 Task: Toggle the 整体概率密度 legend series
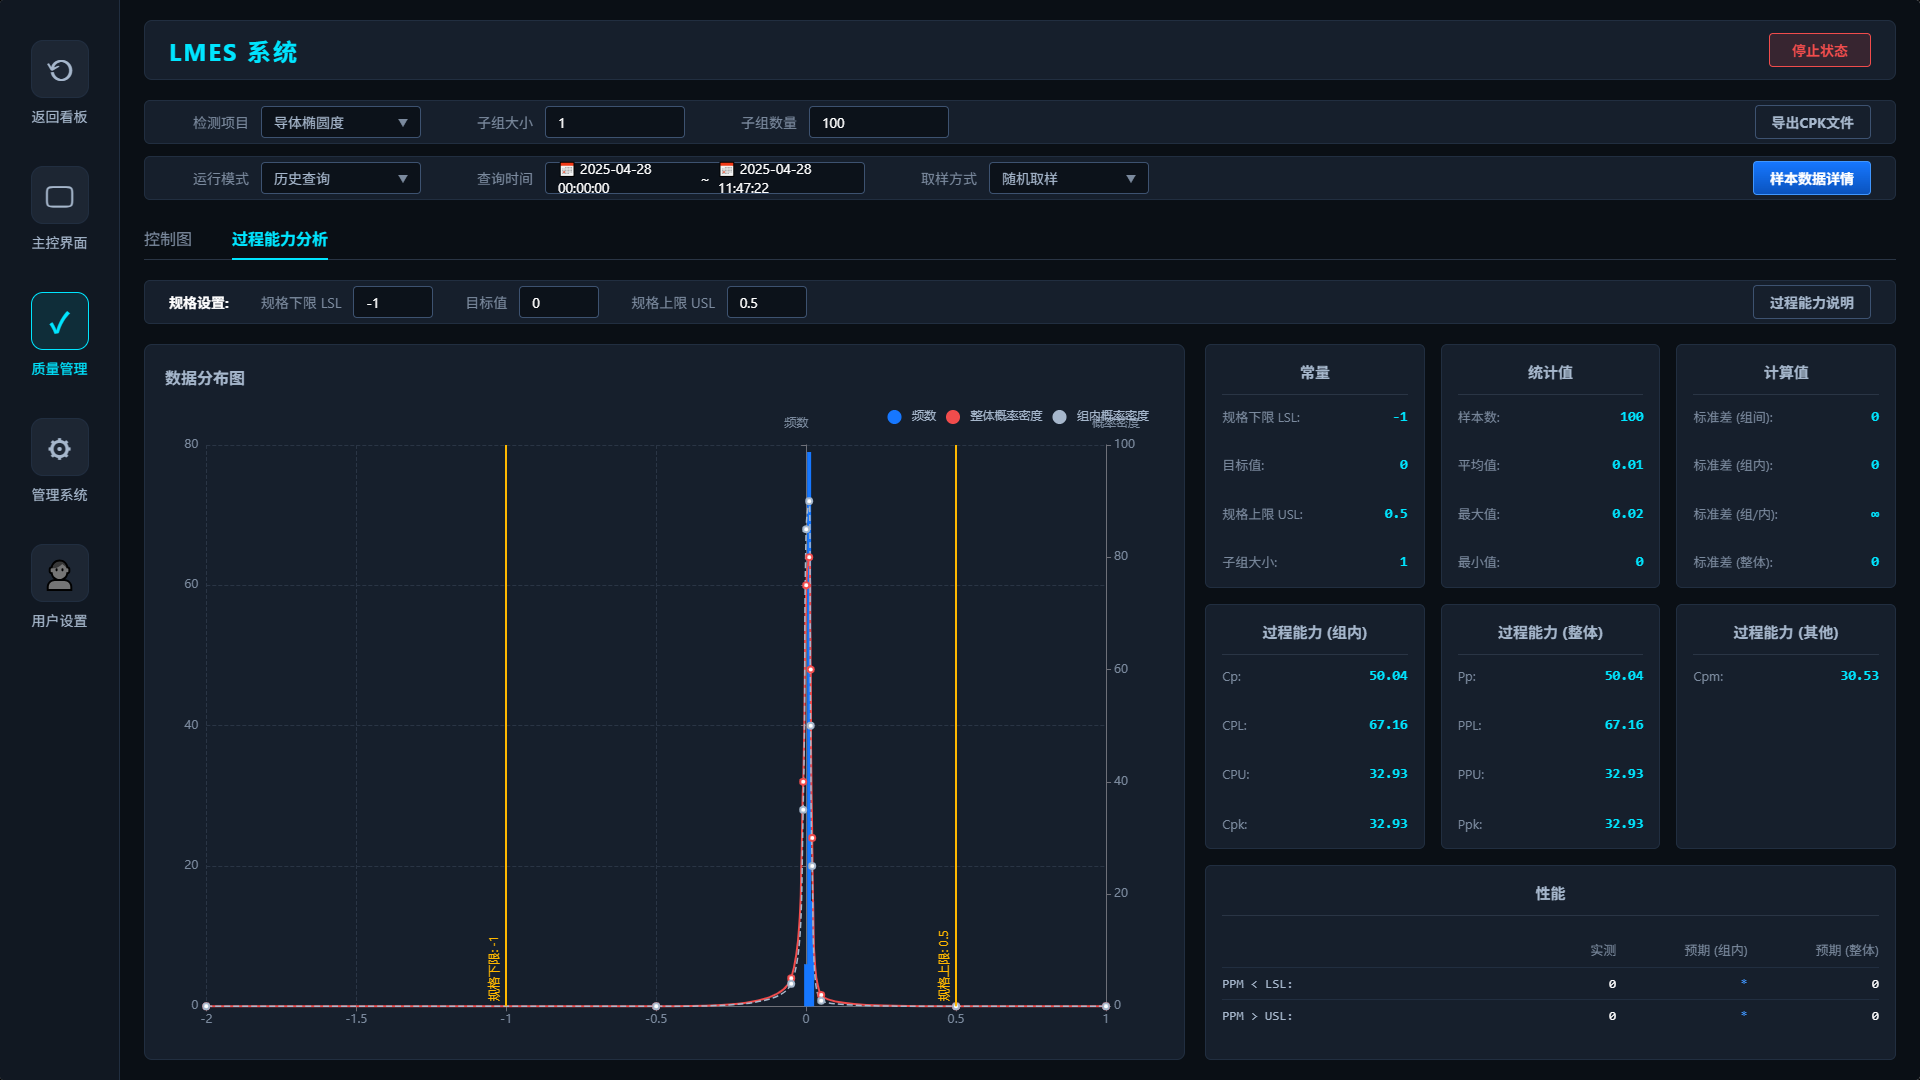coord(994,416)
